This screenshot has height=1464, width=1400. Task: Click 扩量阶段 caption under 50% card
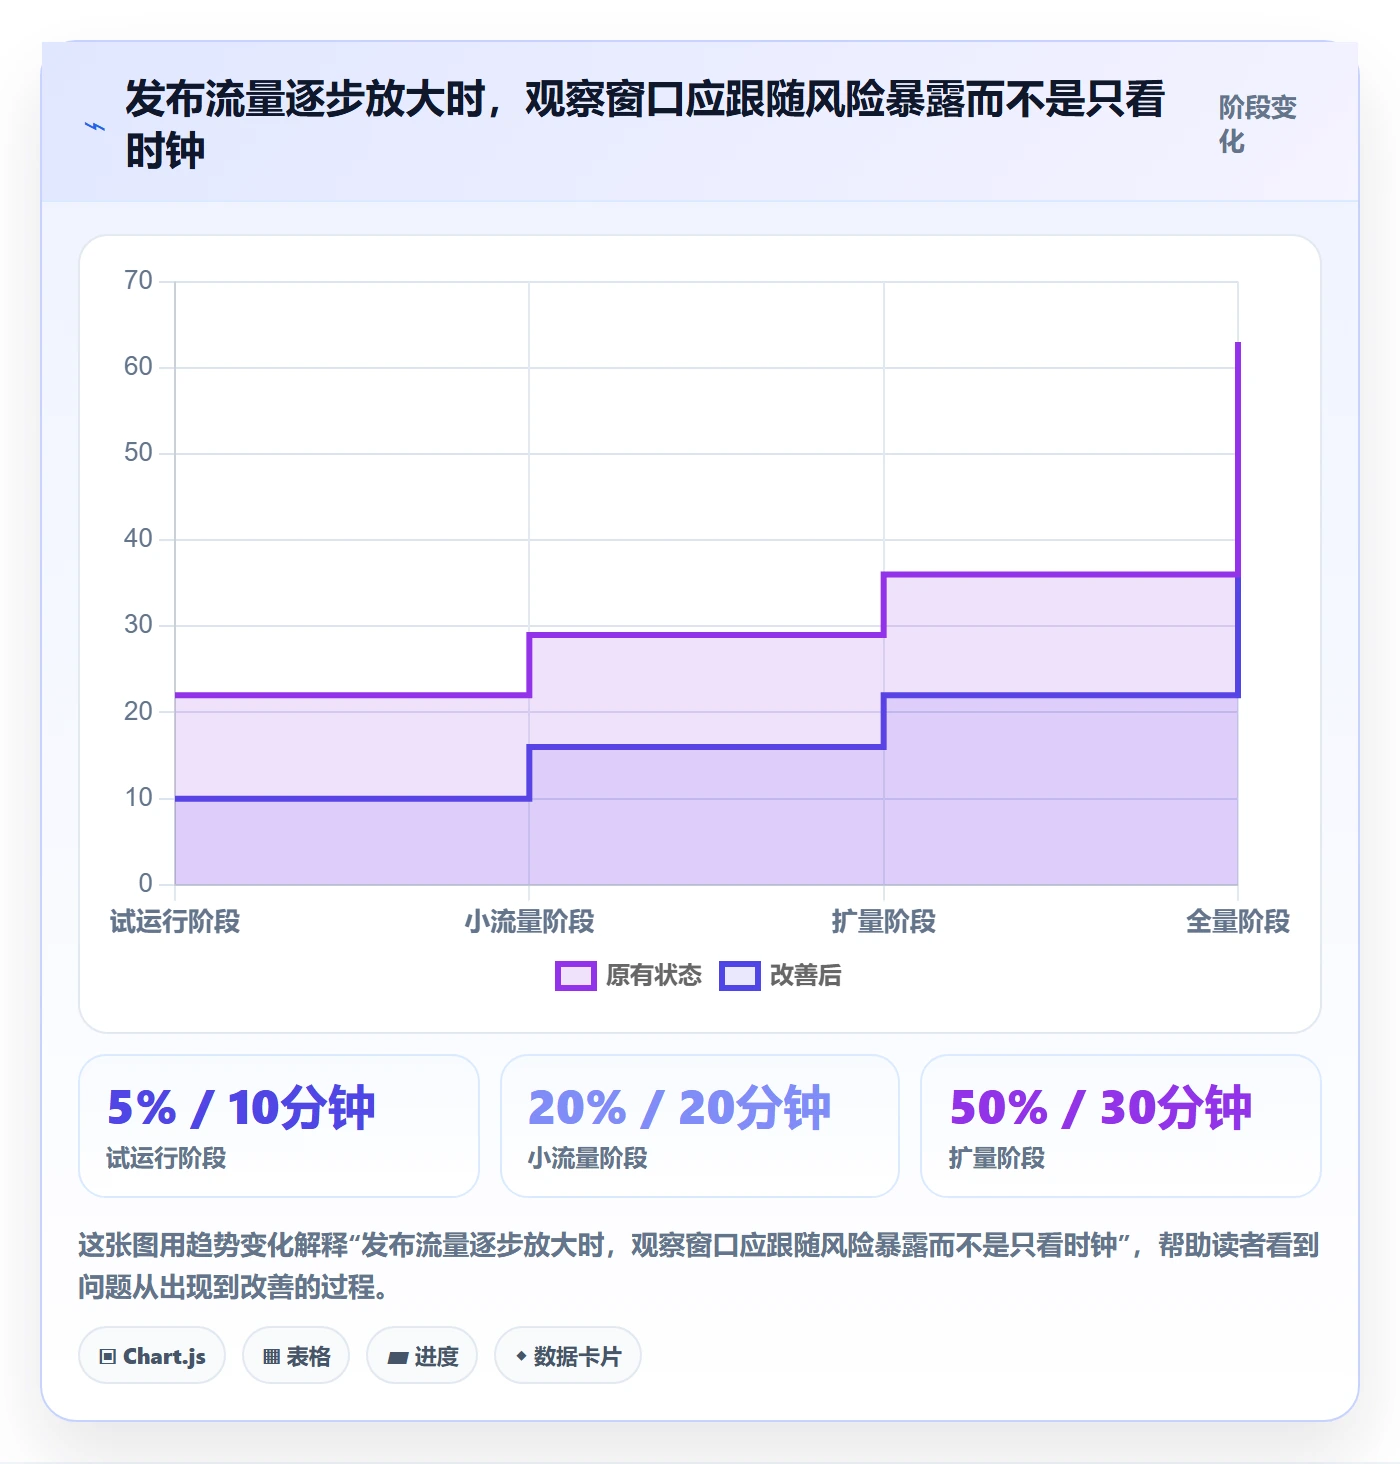pyautogui.click(x=997, y=1158)
